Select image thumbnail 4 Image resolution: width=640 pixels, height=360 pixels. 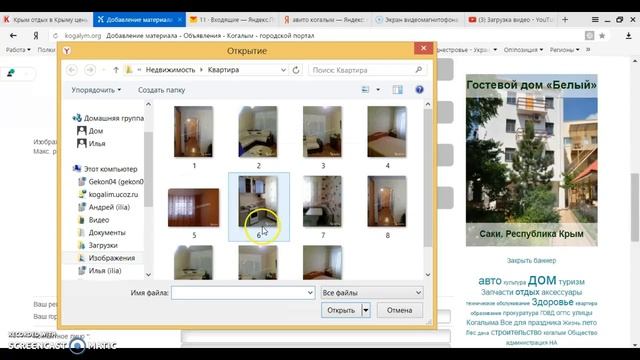click(387, 131)
